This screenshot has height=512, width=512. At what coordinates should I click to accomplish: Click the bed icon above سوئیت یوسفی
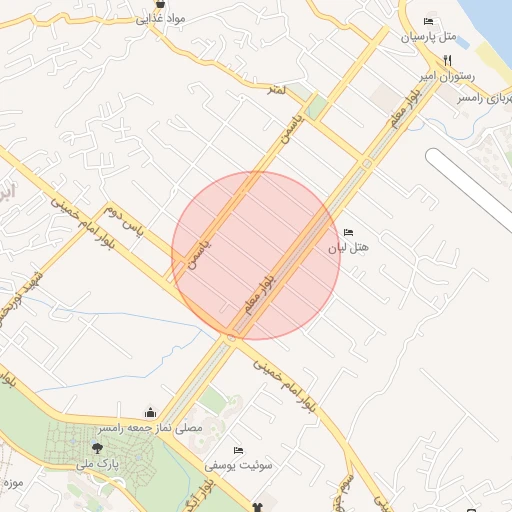[x=238, y=451]
